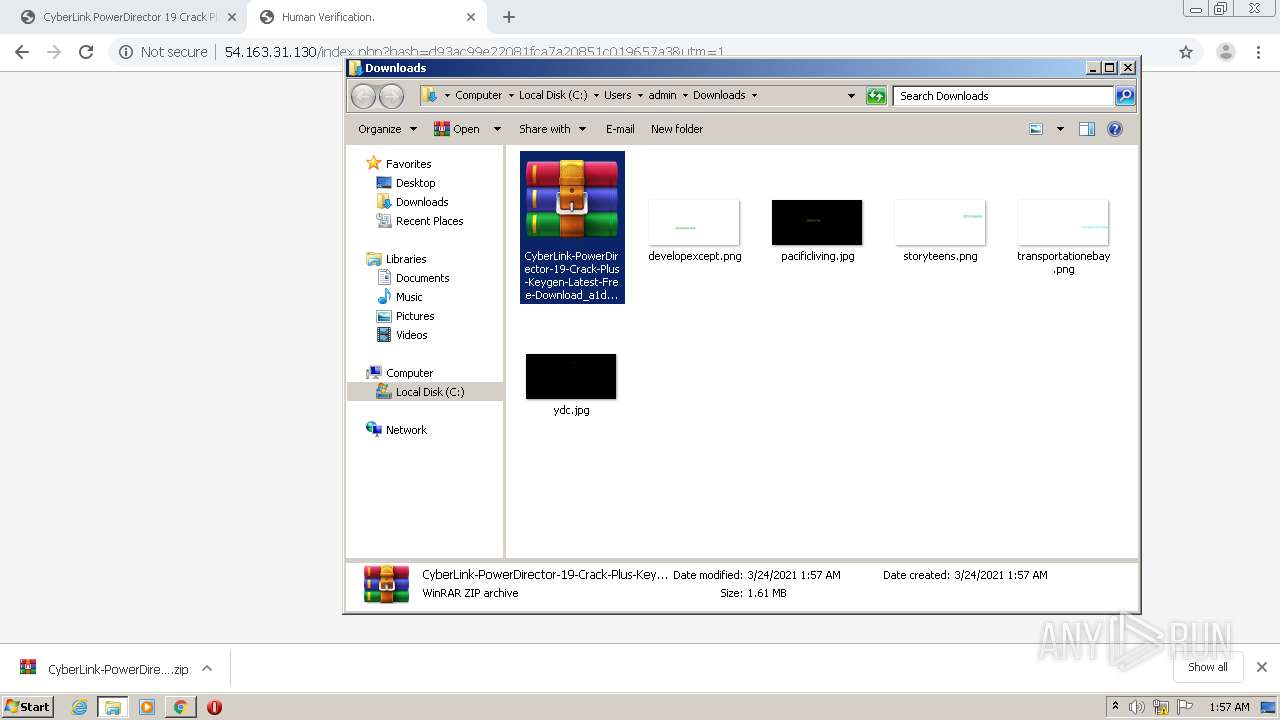
Task: Open Pictures library
Action: [414, 316]
